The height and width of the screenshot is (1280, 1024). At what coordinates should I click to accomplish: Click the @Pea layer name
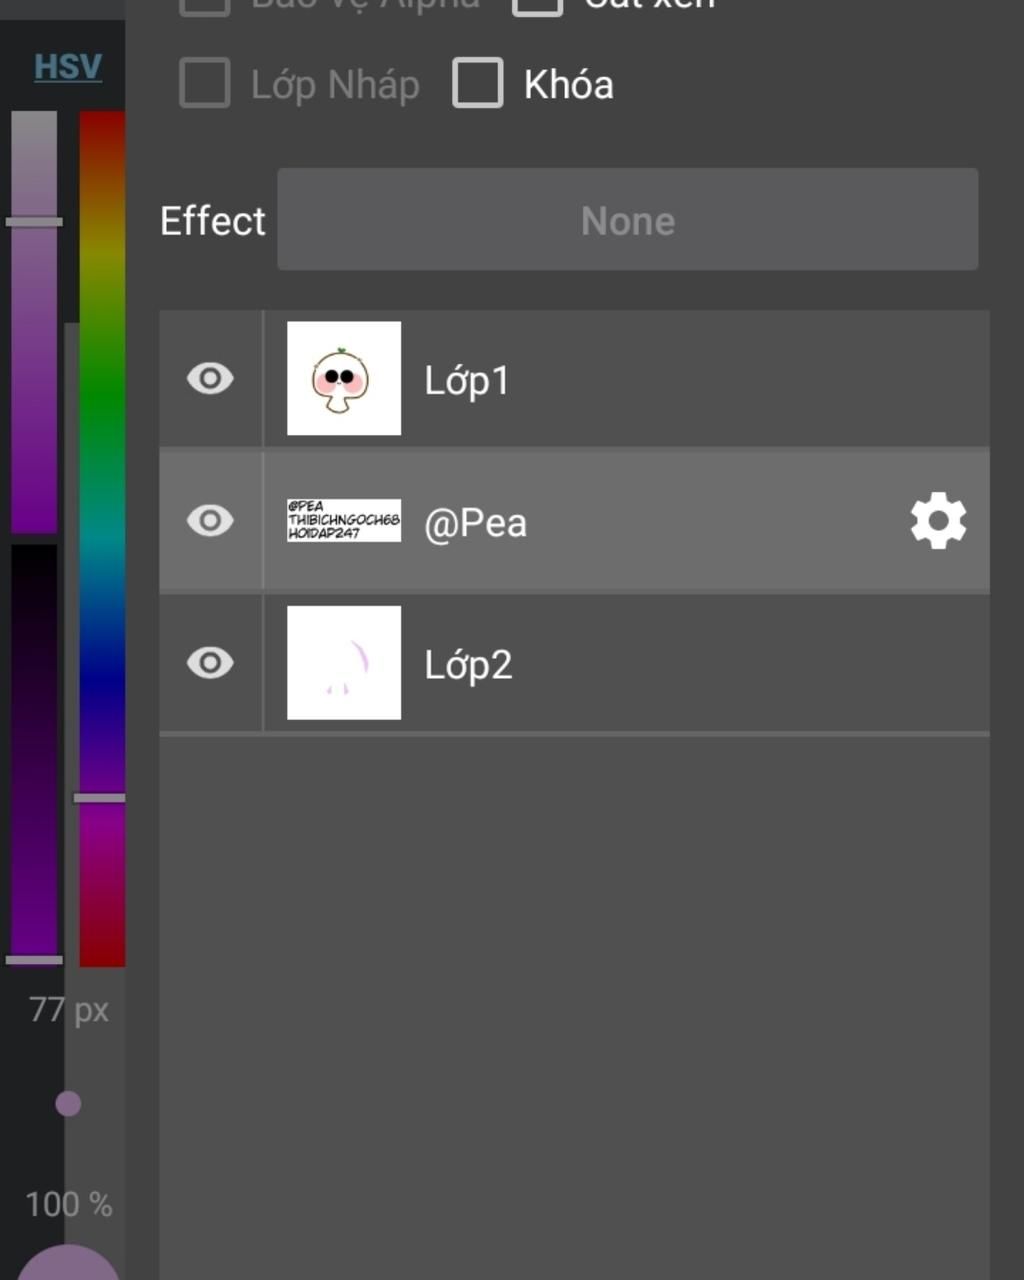pyautogui.click(x=475, y=523)
